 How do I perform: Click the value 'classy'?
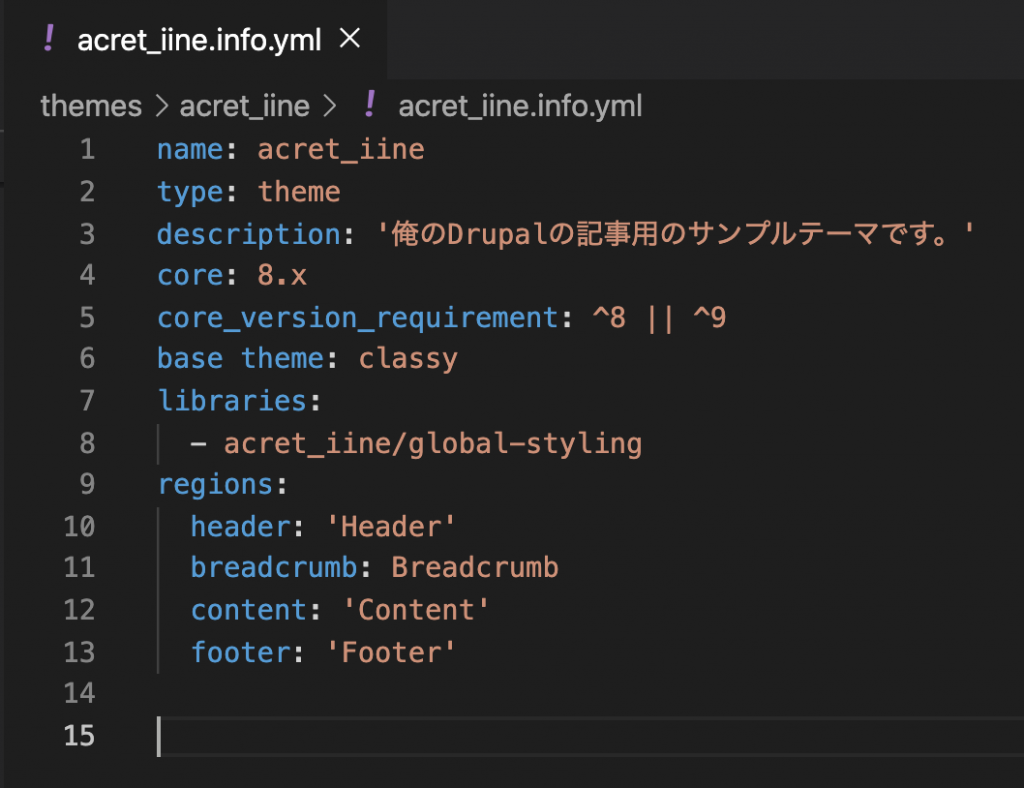[x=408, y=359]
